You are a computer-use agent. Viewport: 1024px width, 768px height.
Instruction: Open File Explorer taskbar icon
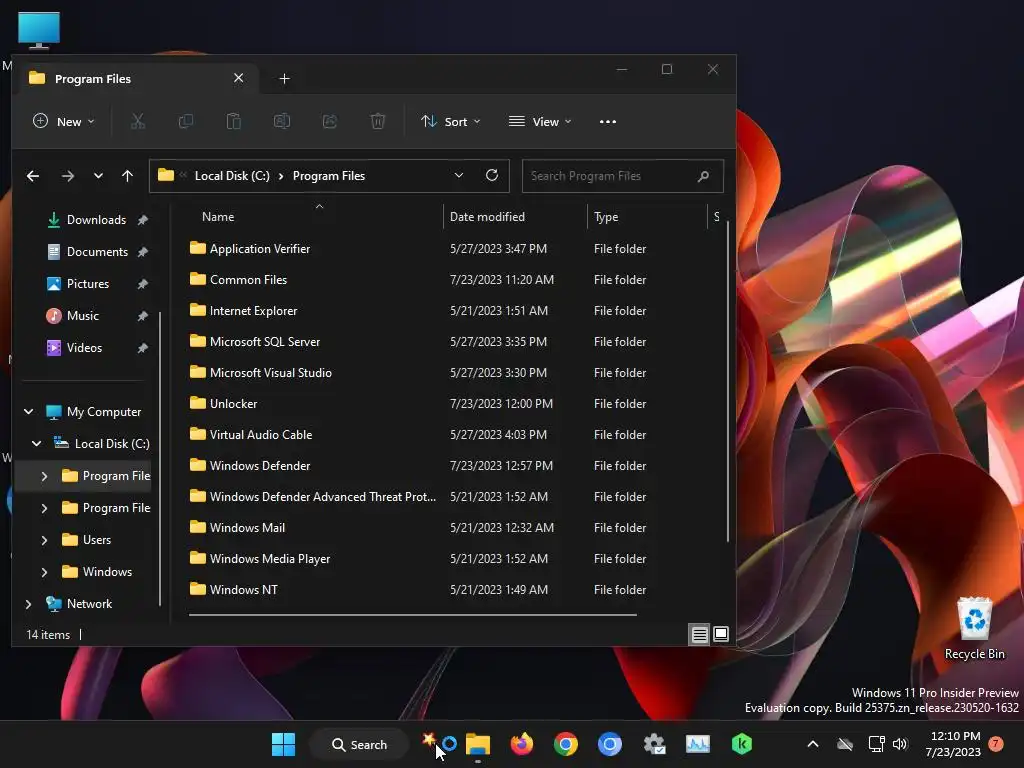[x=478, y=744]
